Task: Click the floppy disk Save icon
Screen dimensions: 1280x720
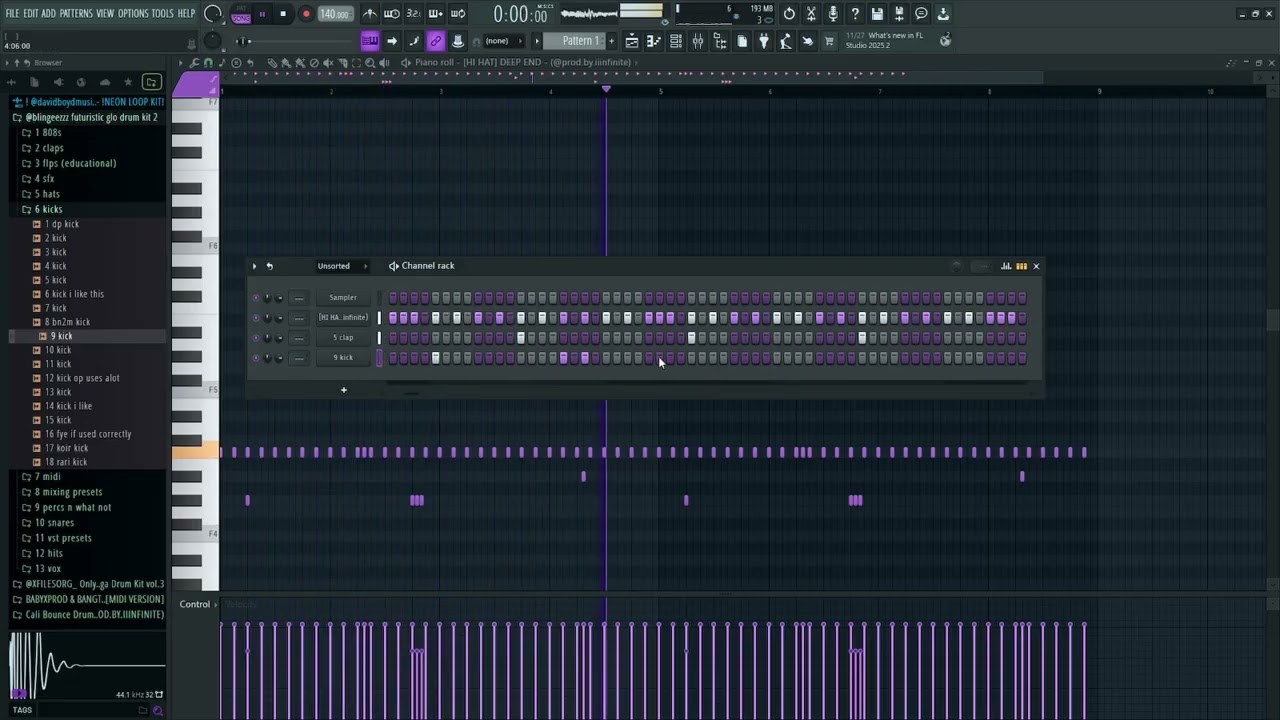Action: 877,14
